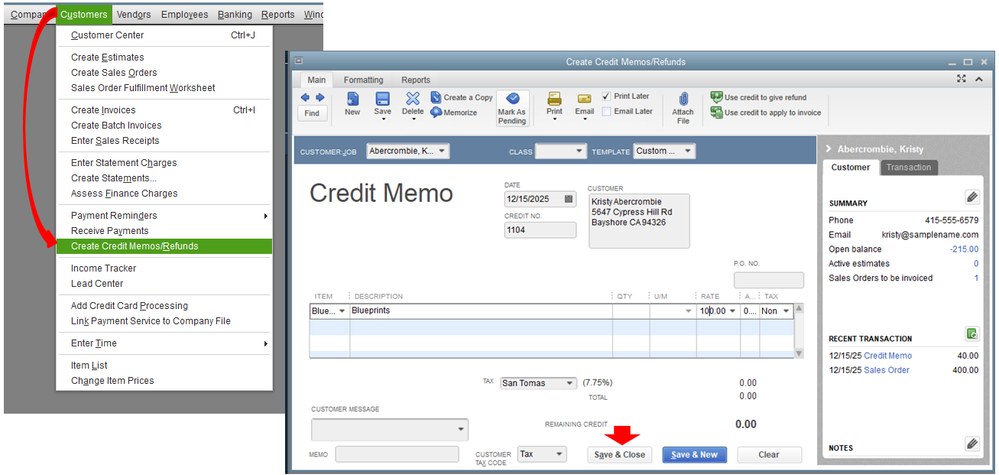Click the window system menu icon

[x=298, y=61]
